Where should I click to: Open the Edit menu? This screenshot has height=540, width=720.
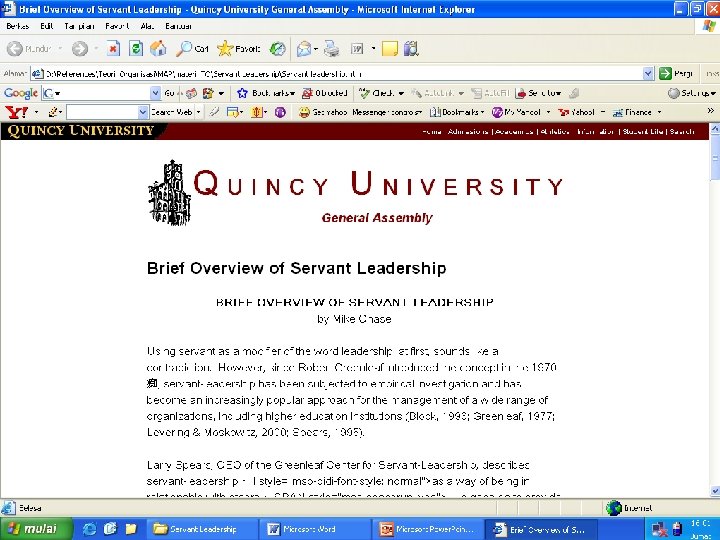coord(46,26)
